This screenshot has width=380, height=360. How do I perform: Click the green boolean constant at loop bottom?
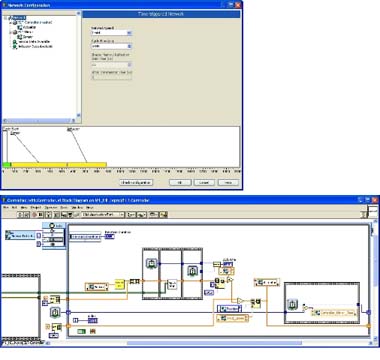[81, 331]
